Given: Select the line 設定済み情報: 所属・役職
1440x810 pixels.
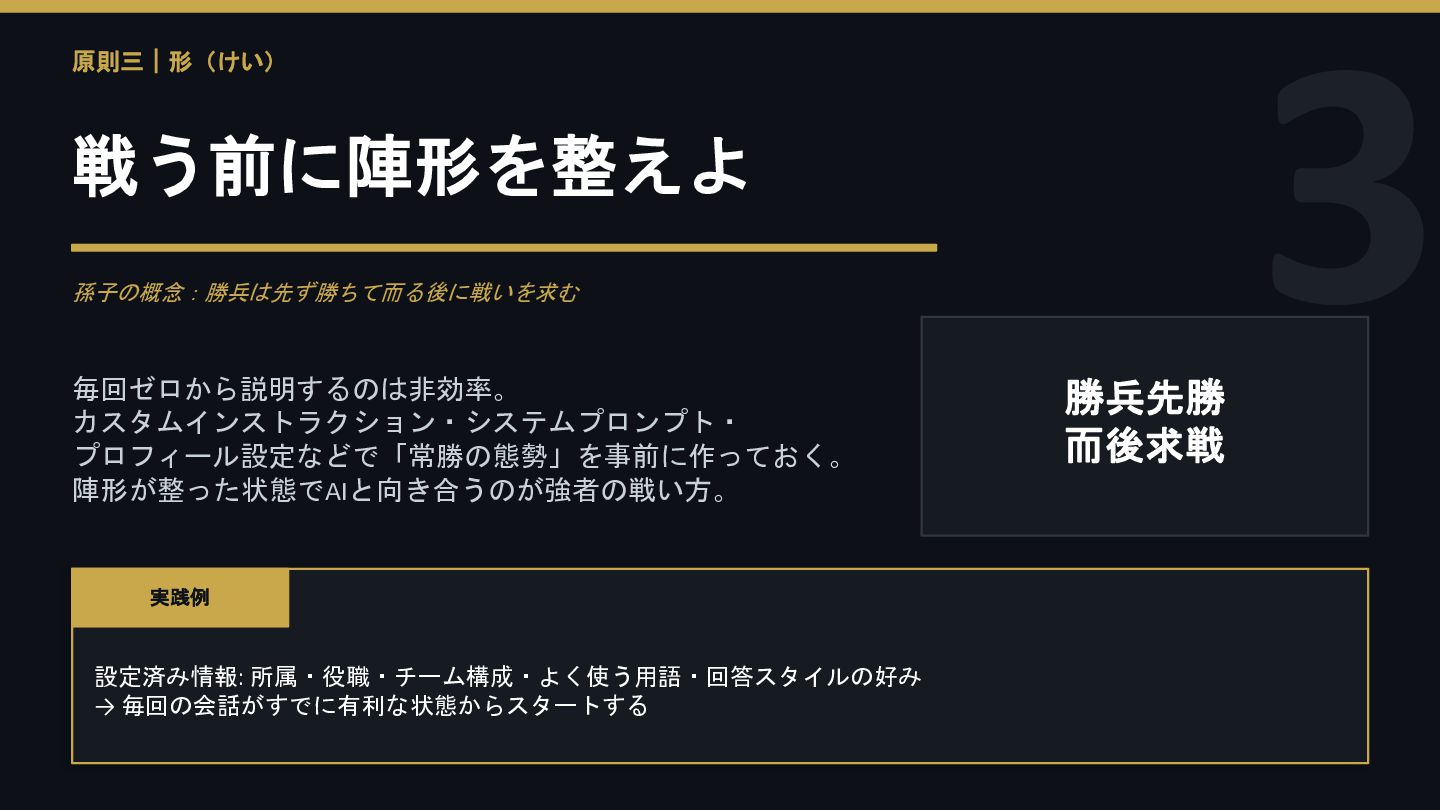Looking at the screenshot, I should tap(508, 677).
